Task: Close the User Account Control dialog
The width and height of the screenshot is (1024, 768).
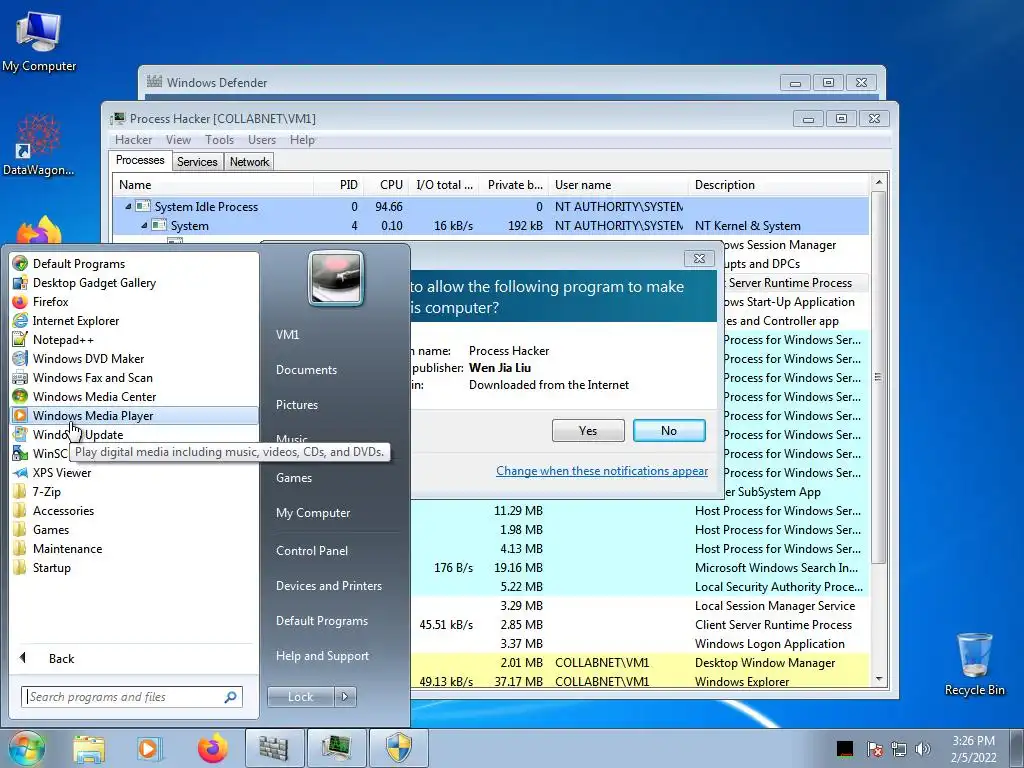Action: 699,258
